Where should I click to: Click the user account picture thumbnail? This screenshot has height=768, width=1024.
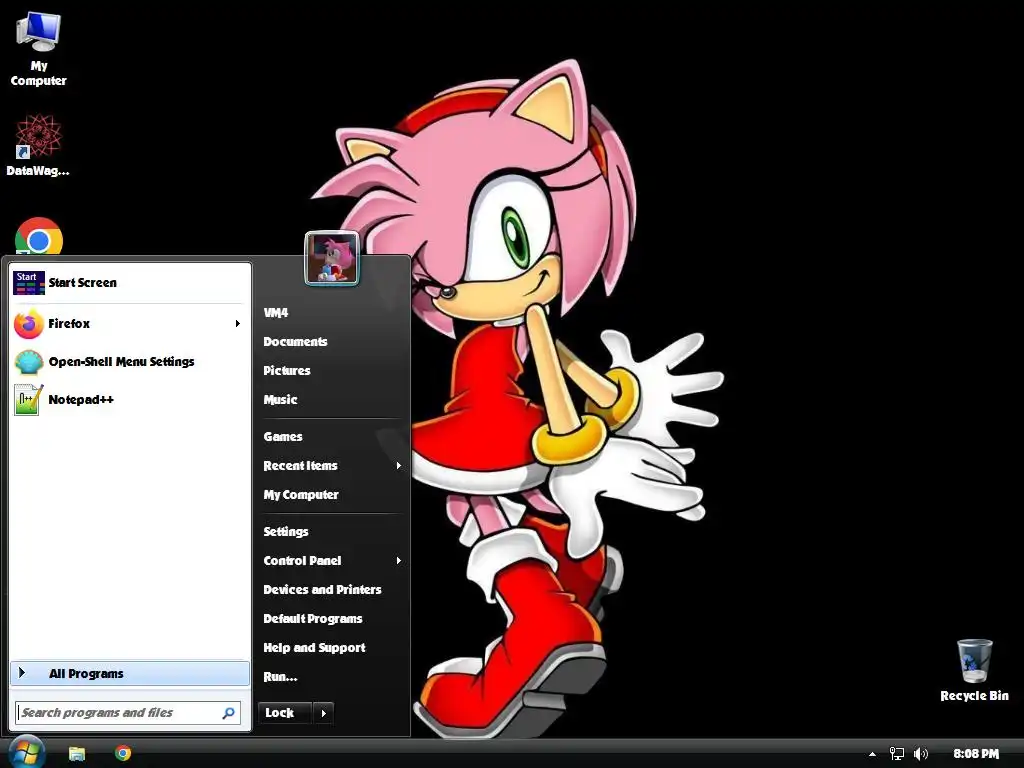(332, 259)
